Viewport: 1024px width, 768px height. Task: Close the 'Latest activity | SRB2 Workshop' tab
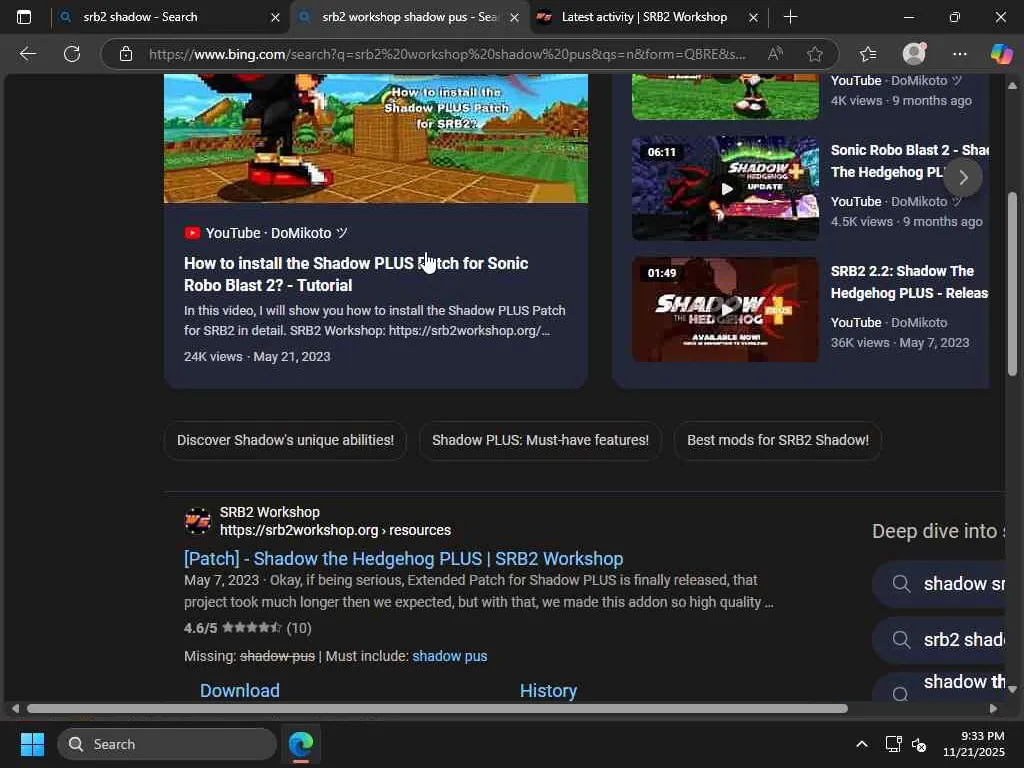click(x=753, y=18)
